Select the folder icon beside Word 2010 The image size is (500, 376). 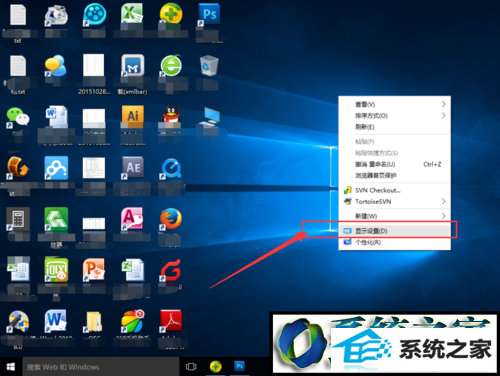click(x=93, y=321)
